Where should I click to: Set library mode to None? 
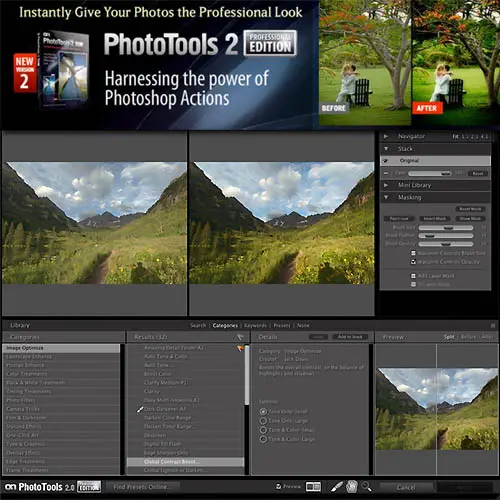303,325
